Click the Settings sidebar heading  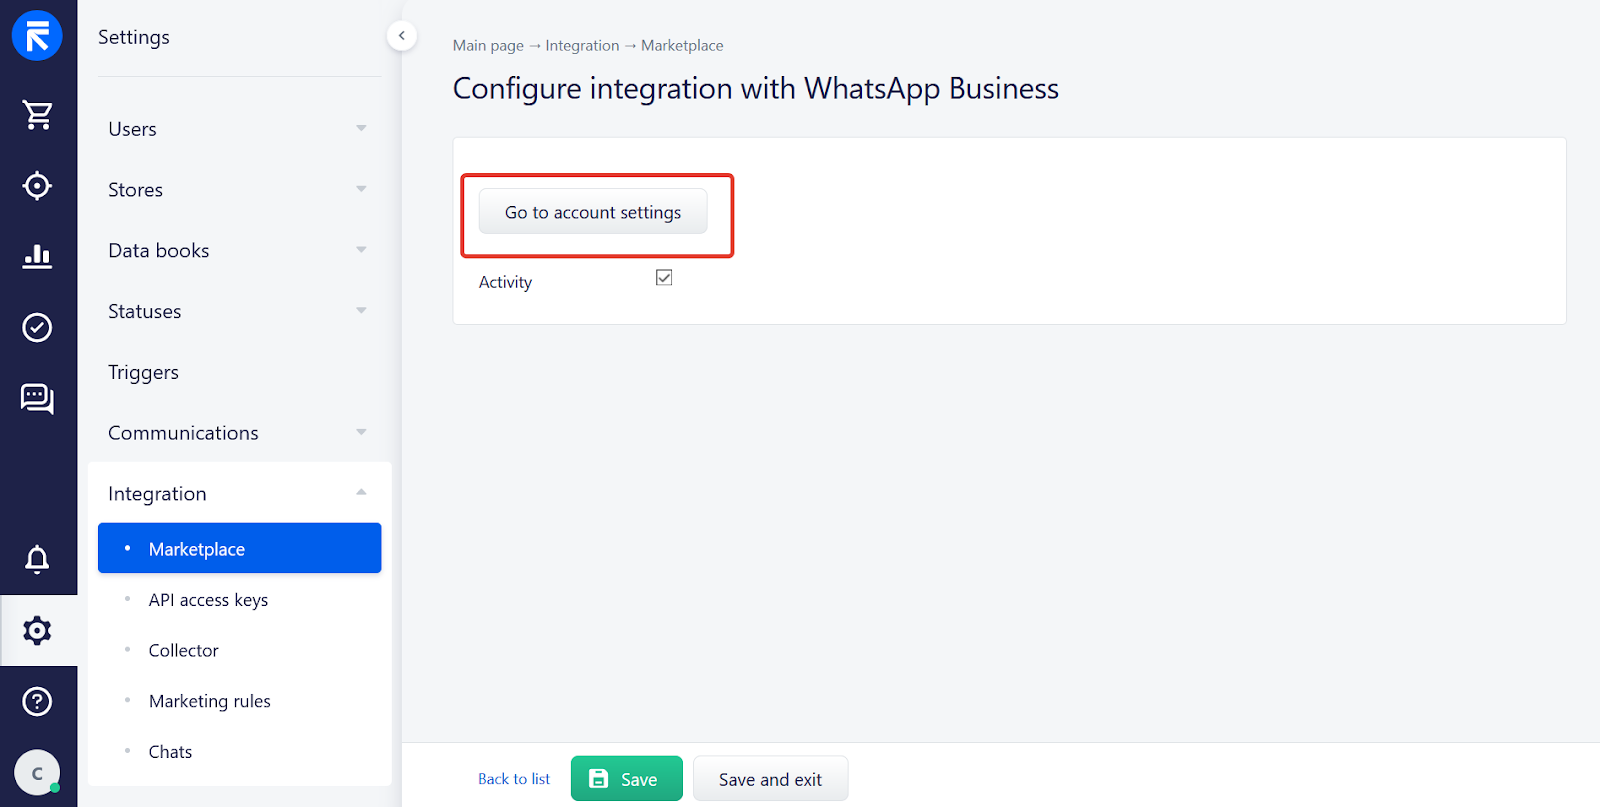pos(134,37)
